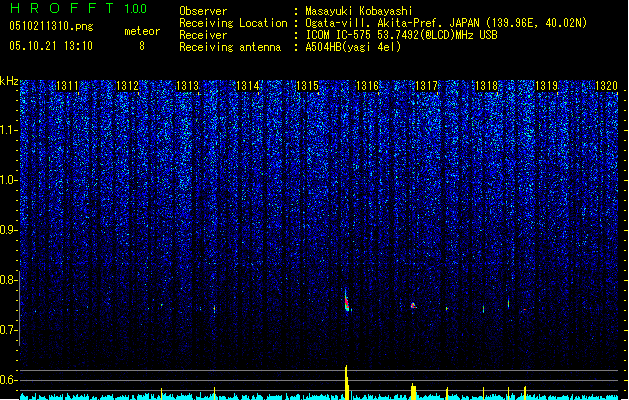This screenshot has height=400, width=629.
Task: Select the 1315 time marker
Action: [307, 86]
